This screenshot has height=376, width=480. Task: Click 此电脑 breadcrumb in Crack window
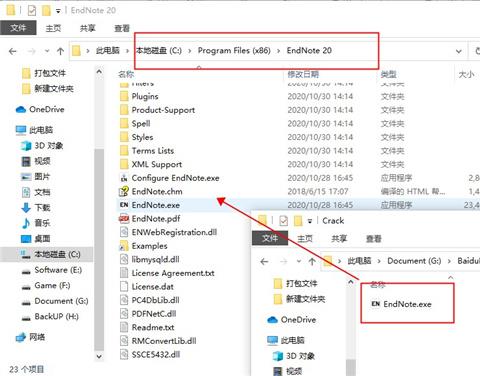(359, 261)
